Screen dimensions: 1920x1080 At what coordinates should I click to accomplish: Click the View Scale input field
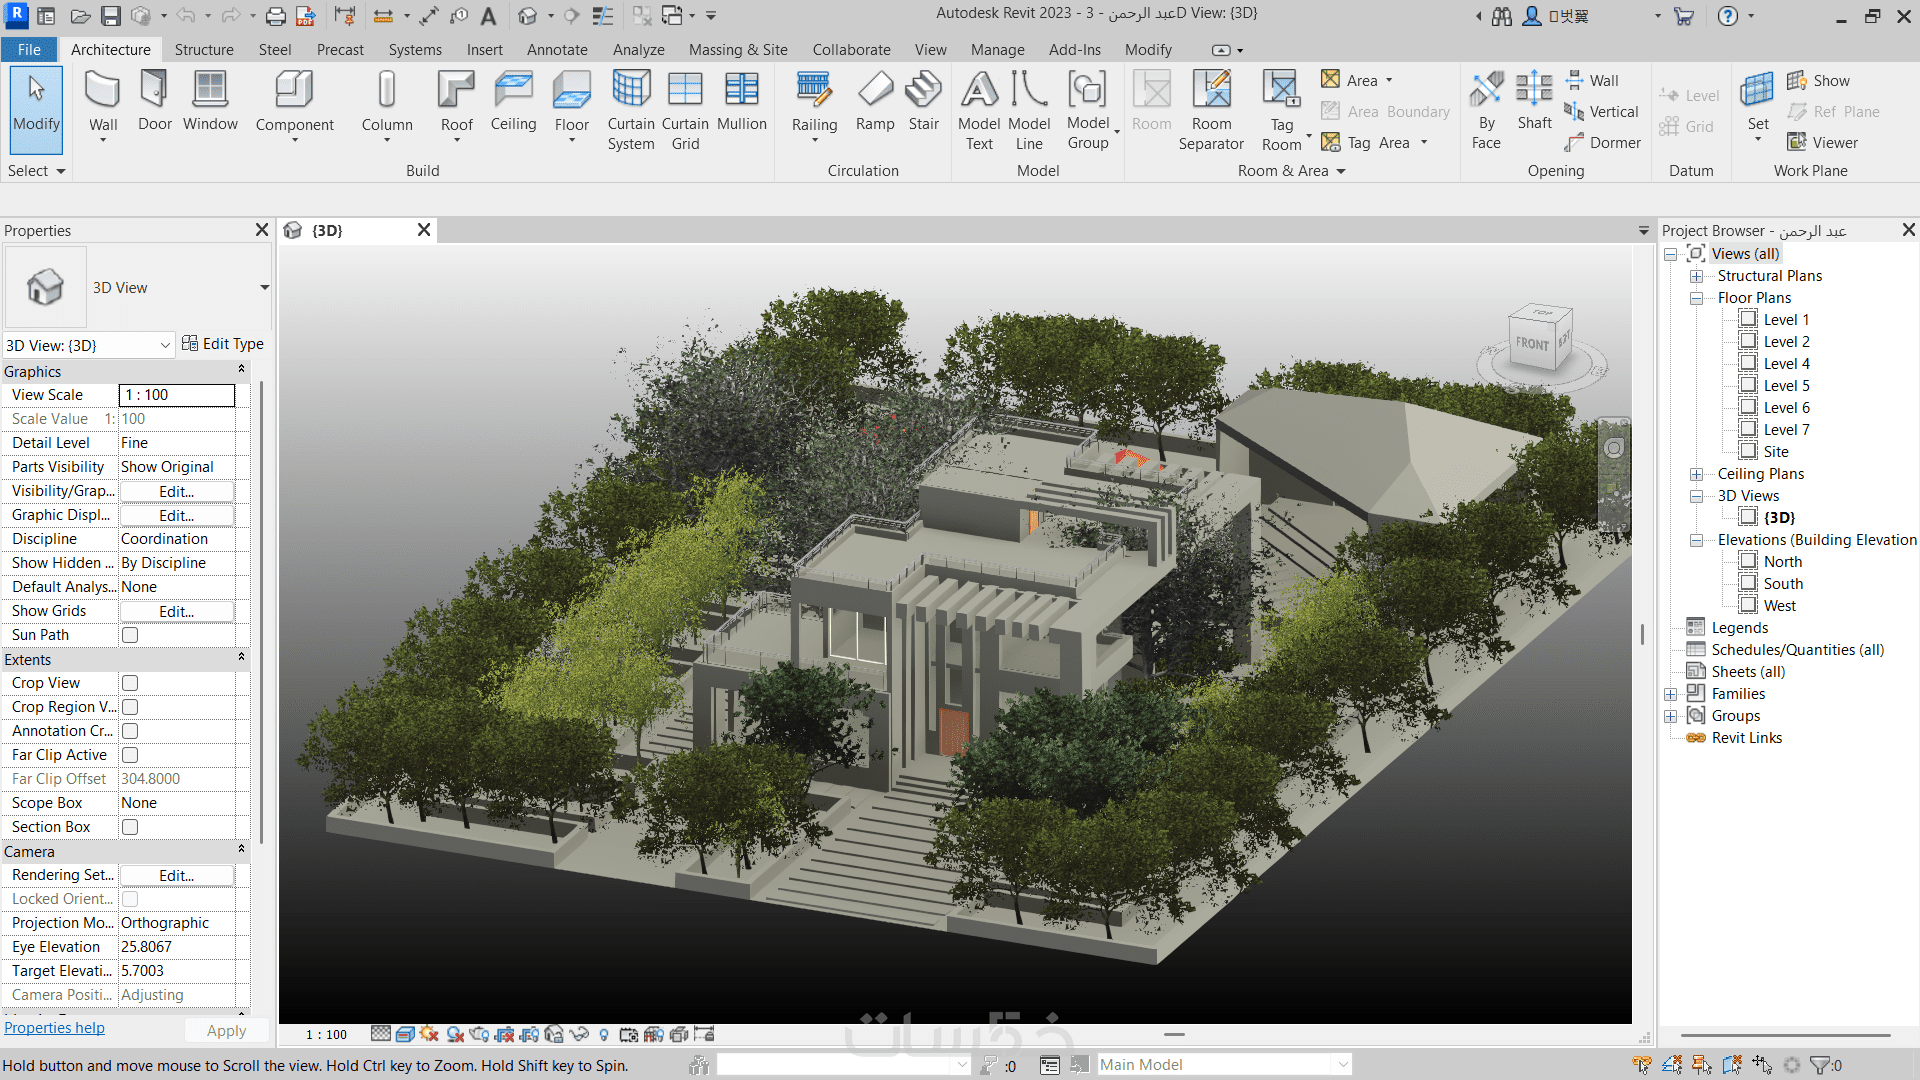(x=177, y=395)
